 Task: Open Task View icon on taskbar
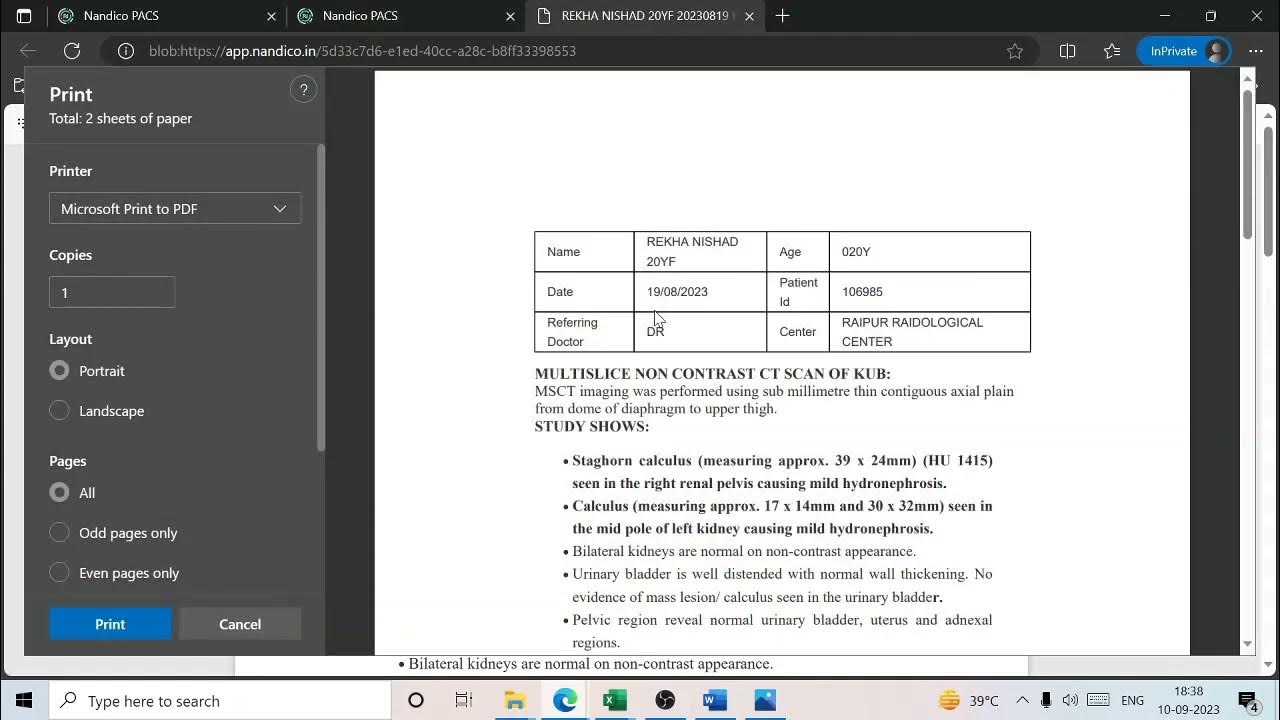[x=464, y=700]
